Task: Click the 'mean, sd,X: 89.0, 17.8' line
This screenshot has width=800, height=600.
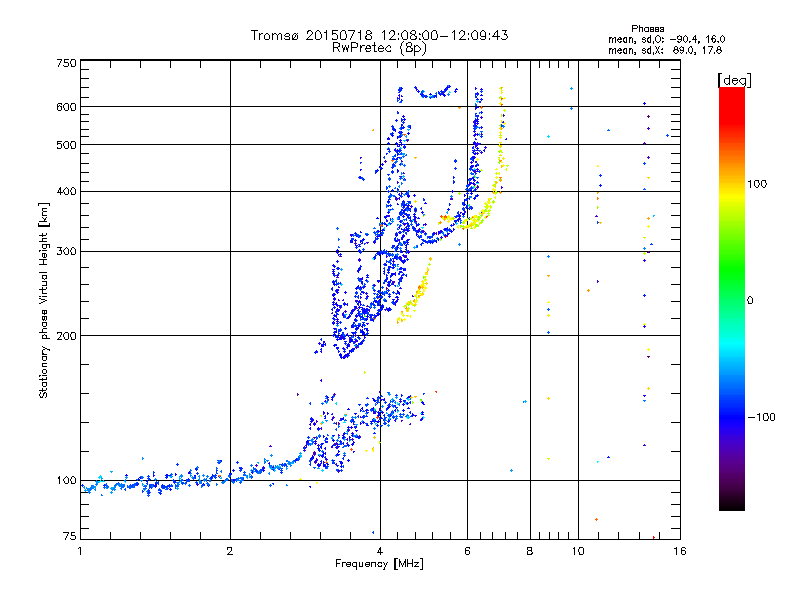Action: click(x=665, y=50)
